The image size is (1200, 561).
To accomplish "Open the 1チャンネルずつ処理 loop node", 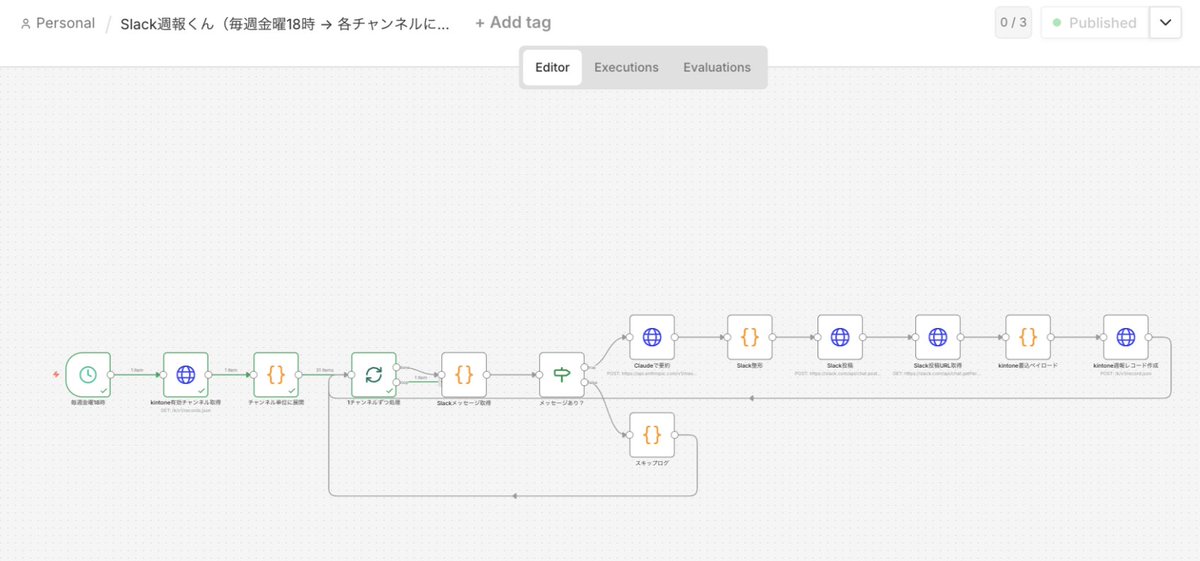I will pyautogui.click(x=374, y=374).
